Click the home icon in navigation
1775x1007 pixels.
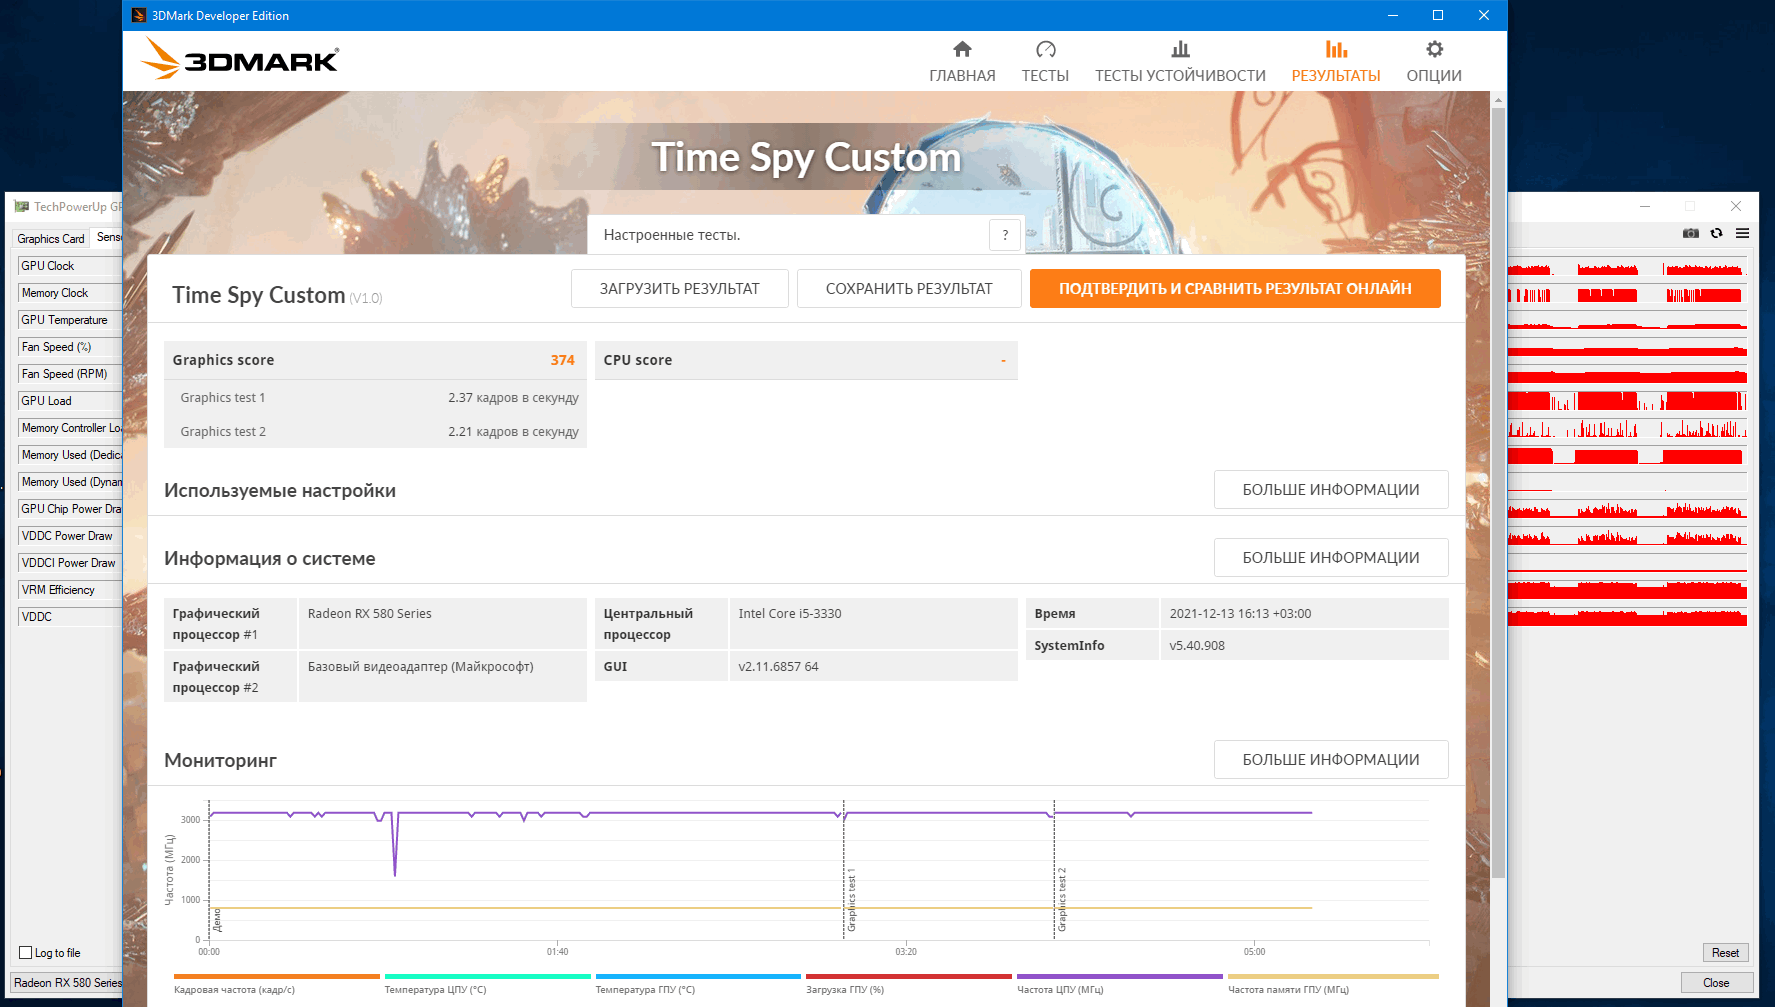[962, 49]
